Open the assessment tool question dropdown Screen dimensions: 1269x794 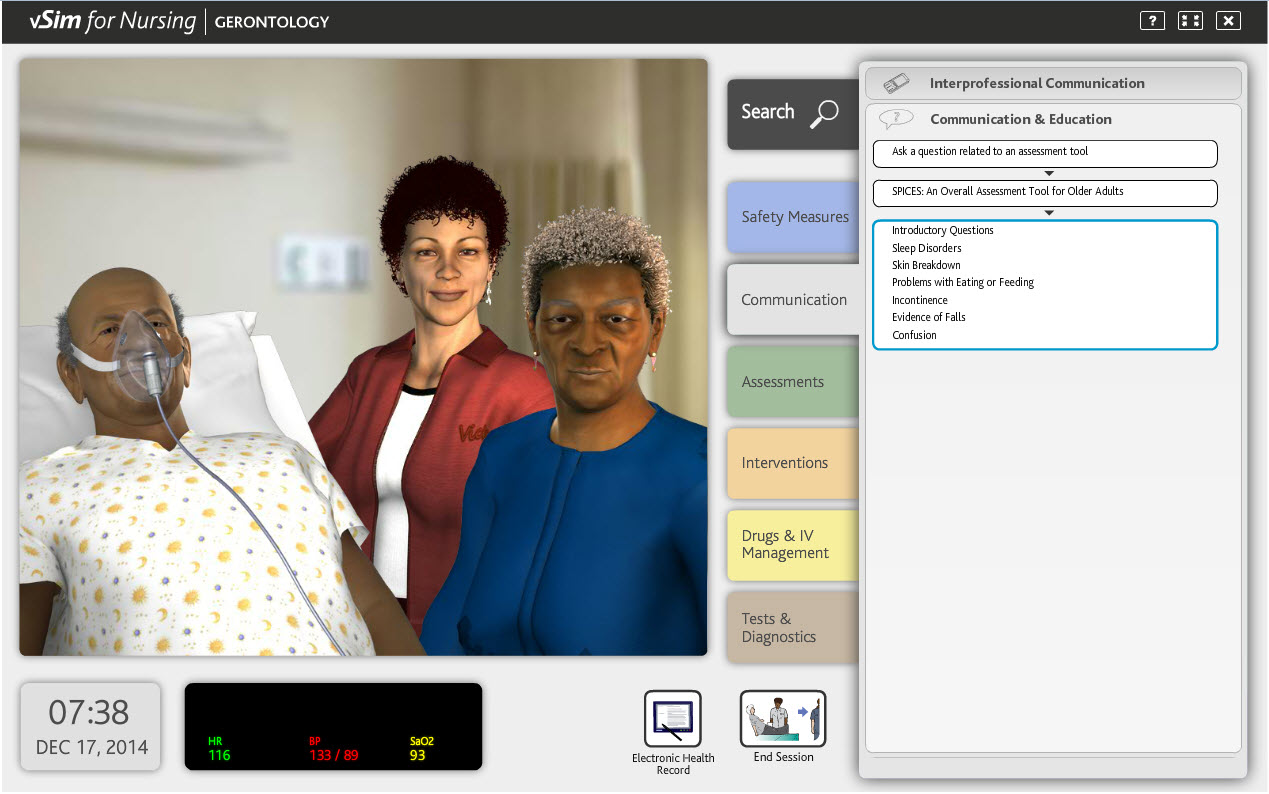tap(1044, 154)
